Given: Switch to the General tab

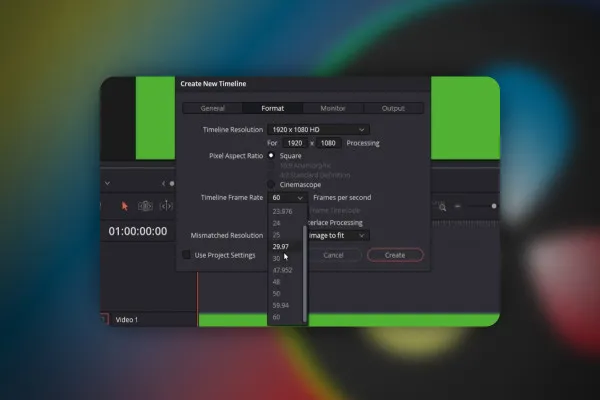Looking at the screenshot, I should (212, 108).
